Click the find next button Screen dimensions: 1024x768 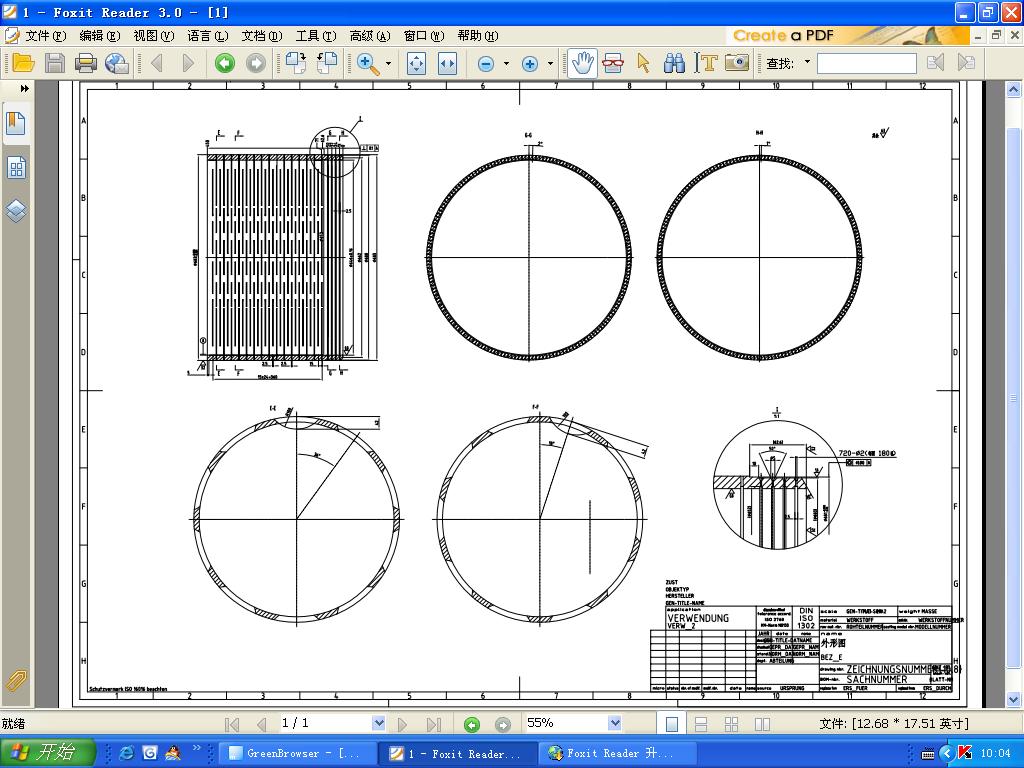tap(966, 63)
